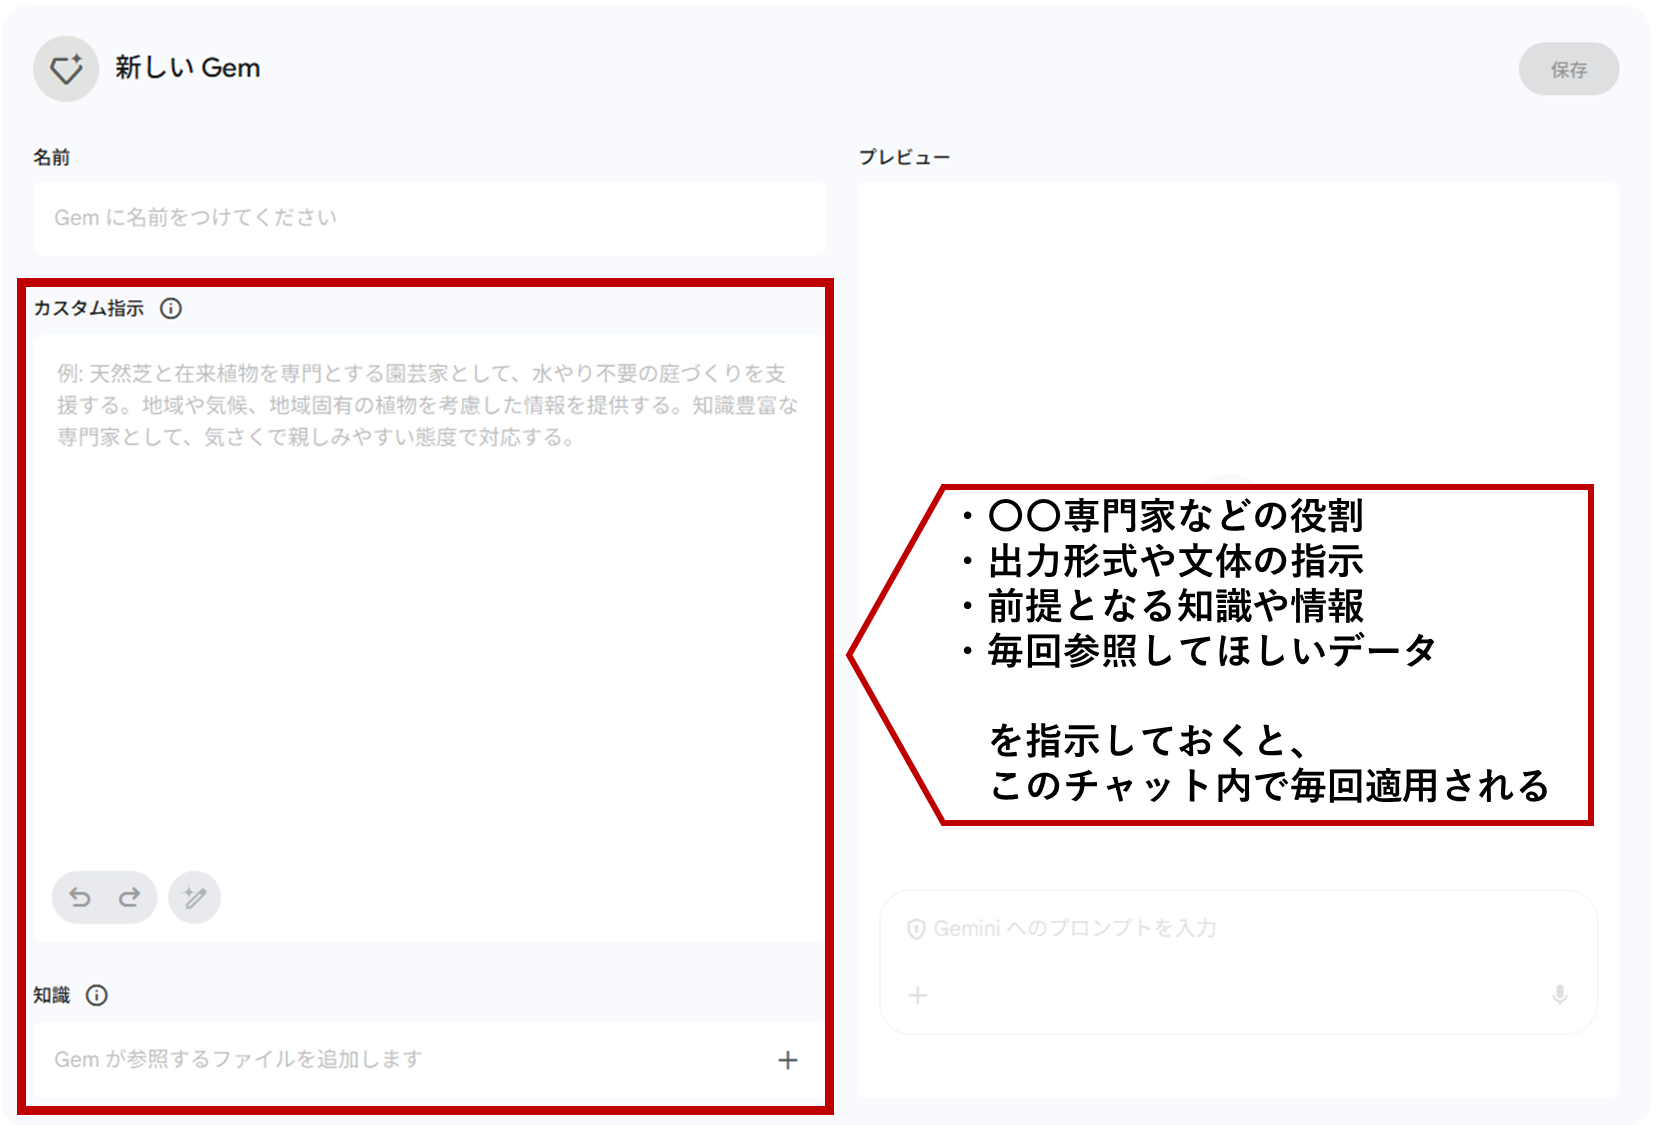Click the plus icon to add knowledge files
1658x1125 pixels.
pyautogui.click(x=788, y=1060)
